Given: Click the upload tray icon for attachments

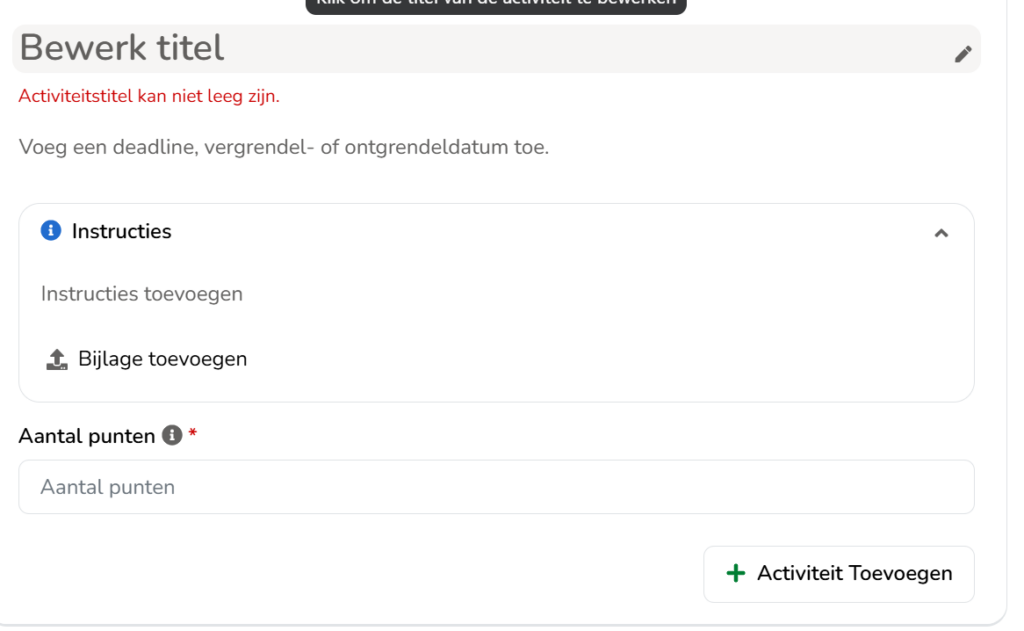Looking at the screenshot, I should [57, 359].
